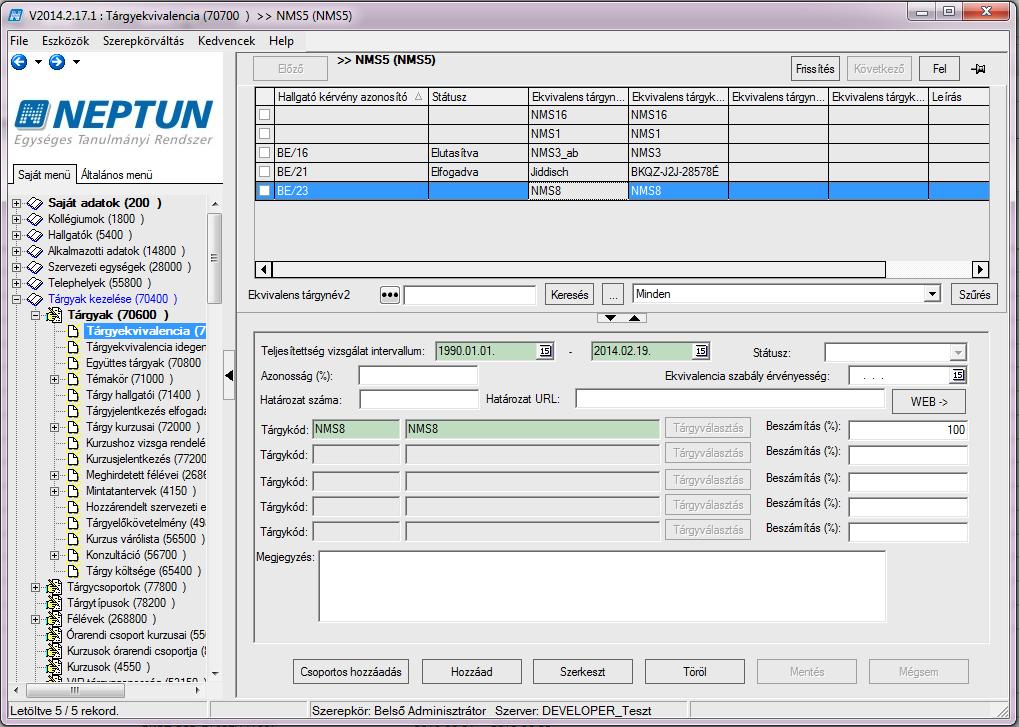Open the Szerepkörváltás menu
The image size is (1019, 727).
click(x=143, y=41)
